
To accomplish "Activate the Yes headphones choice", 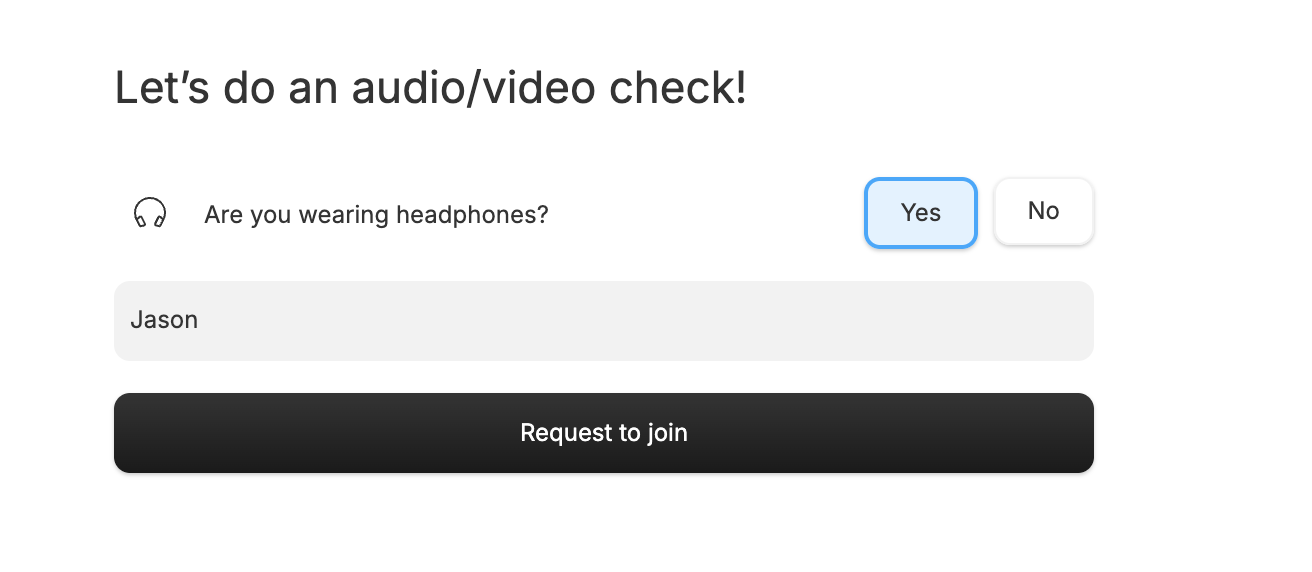I will pyautogui.click(x=920, y=212).
